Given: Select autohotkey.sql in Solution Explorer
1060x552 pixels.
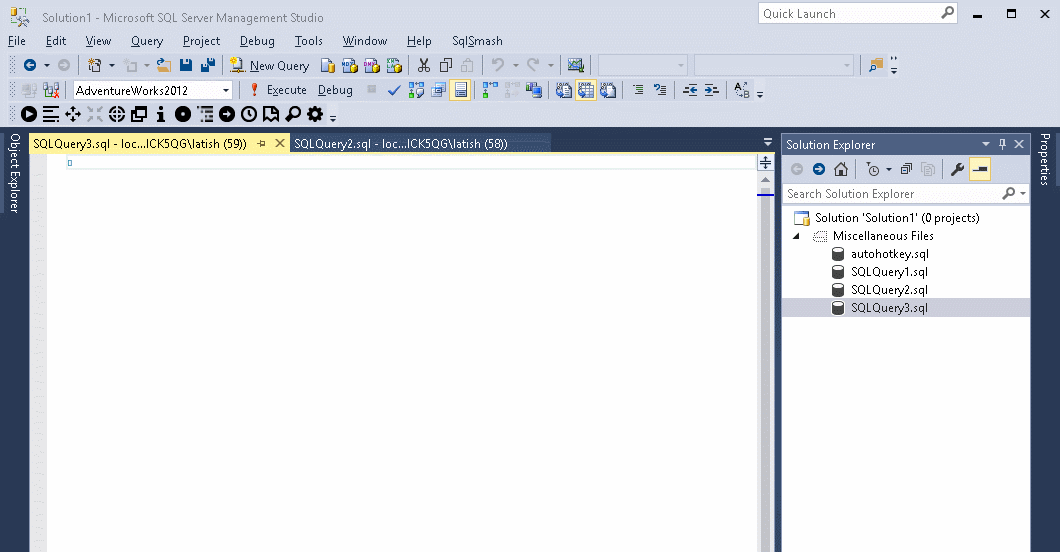Looking at the screenshot, I should [890, 254].
